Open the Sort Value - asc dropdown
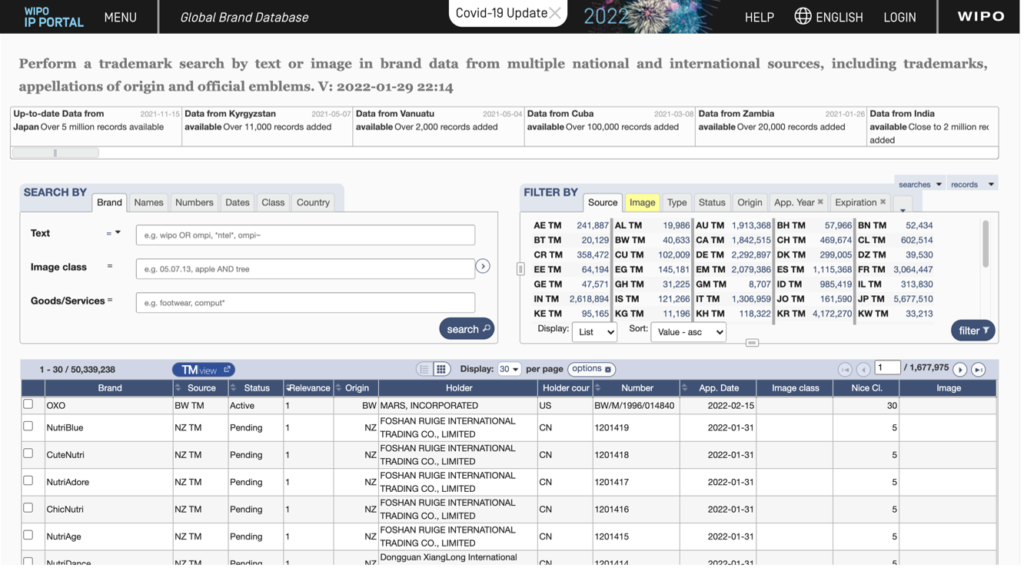 pos(688,332)
